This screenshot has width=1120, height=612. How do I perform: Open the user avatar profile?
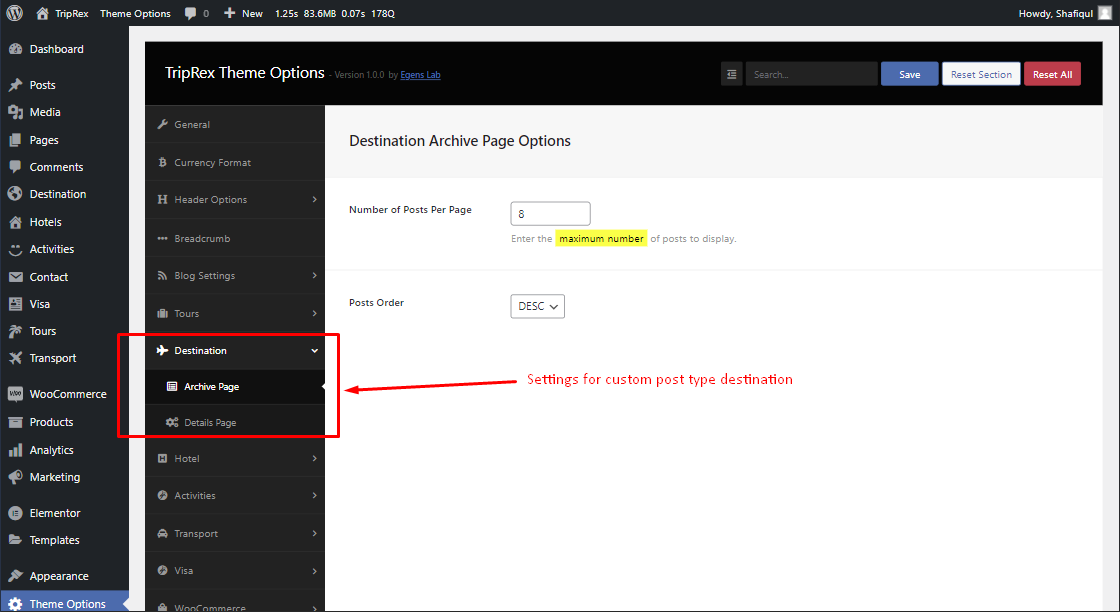1104,13
